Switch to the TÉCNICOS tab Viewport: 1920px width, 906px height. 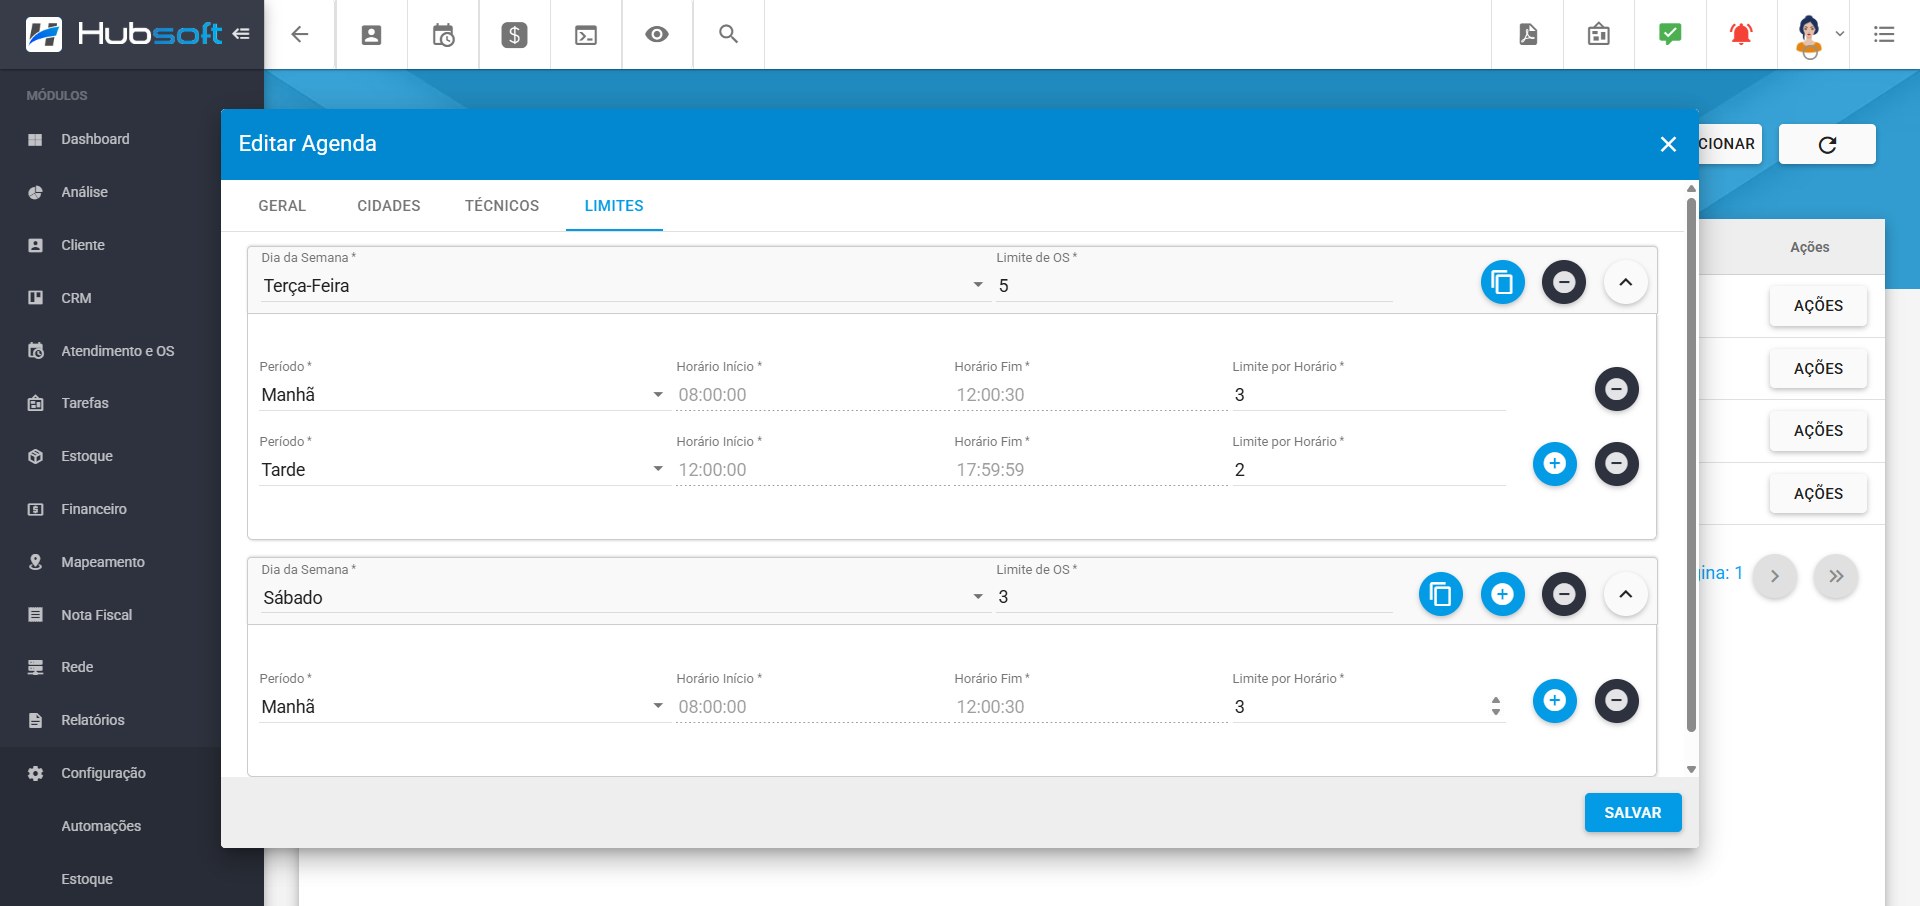point(502,206)
